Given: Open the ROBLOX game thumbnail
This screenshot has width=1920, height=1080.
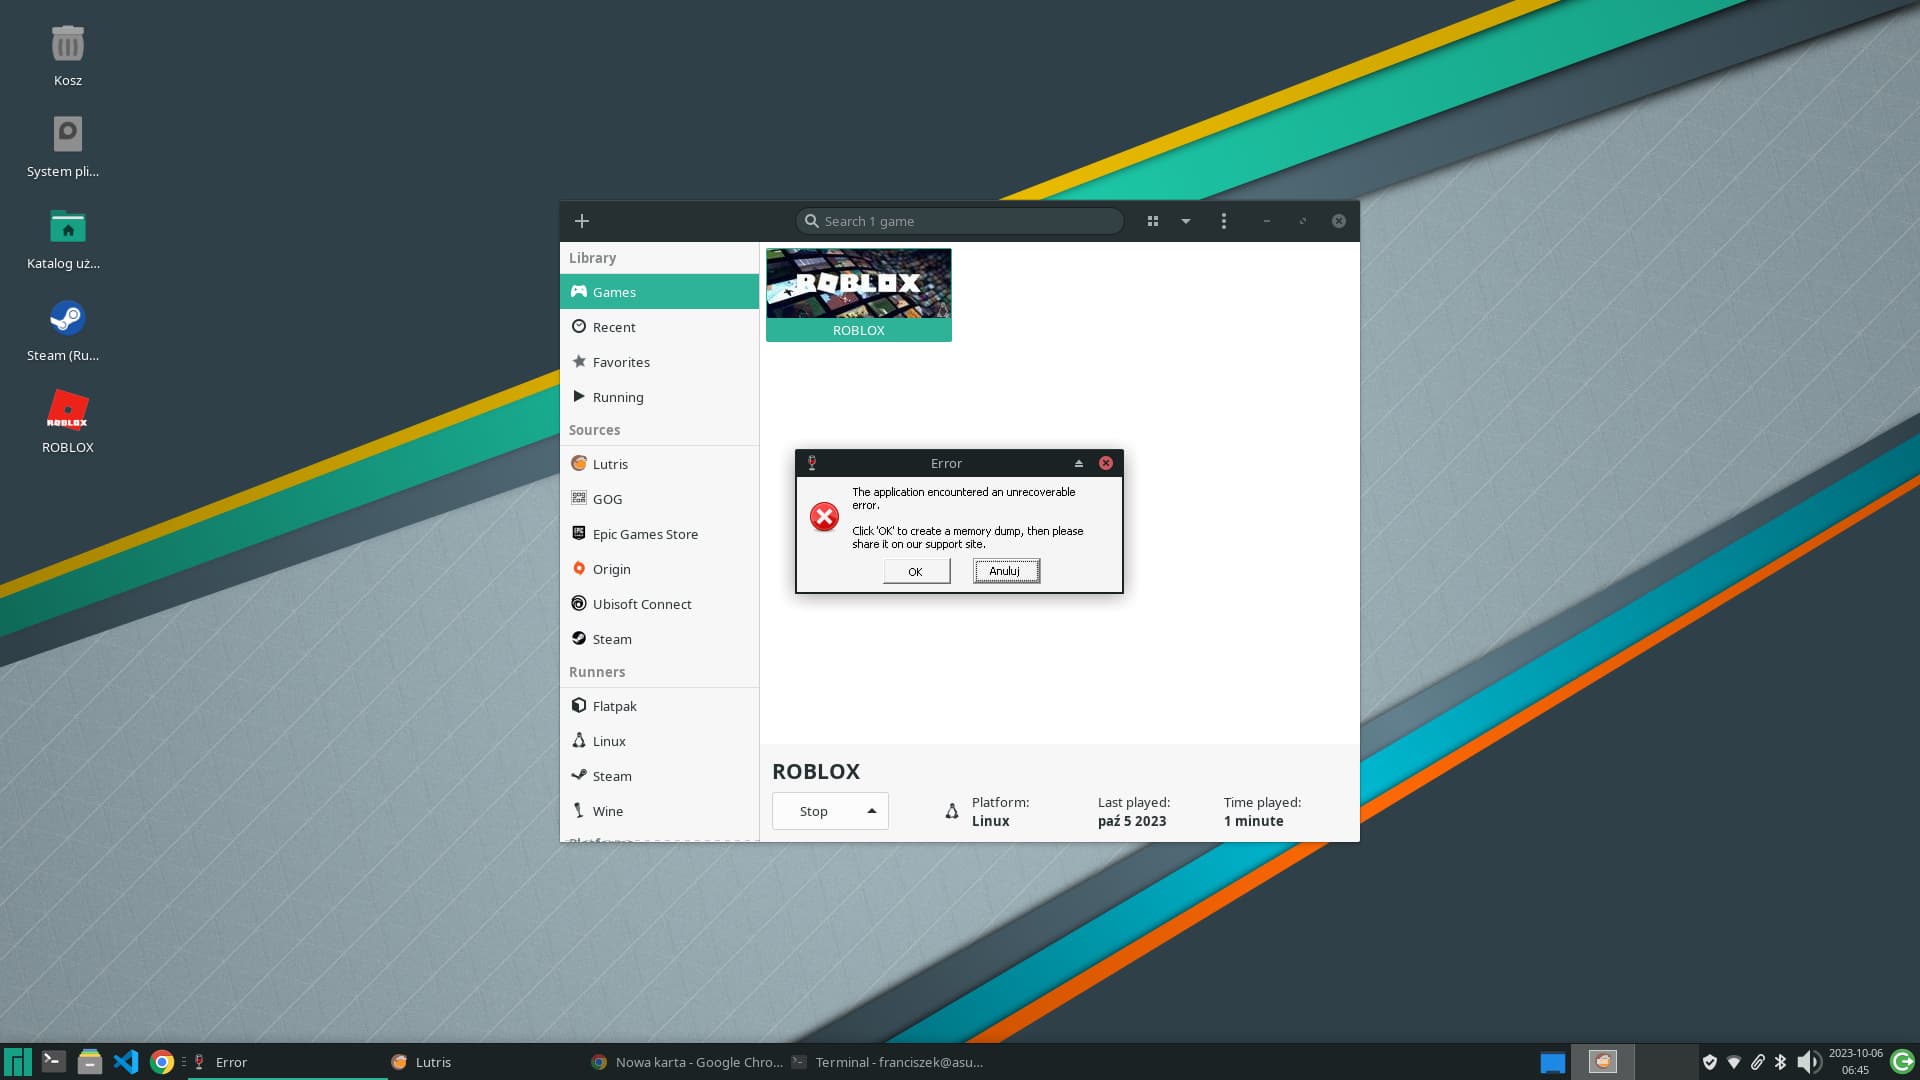Looking at the screenshot, I should 858,285.
